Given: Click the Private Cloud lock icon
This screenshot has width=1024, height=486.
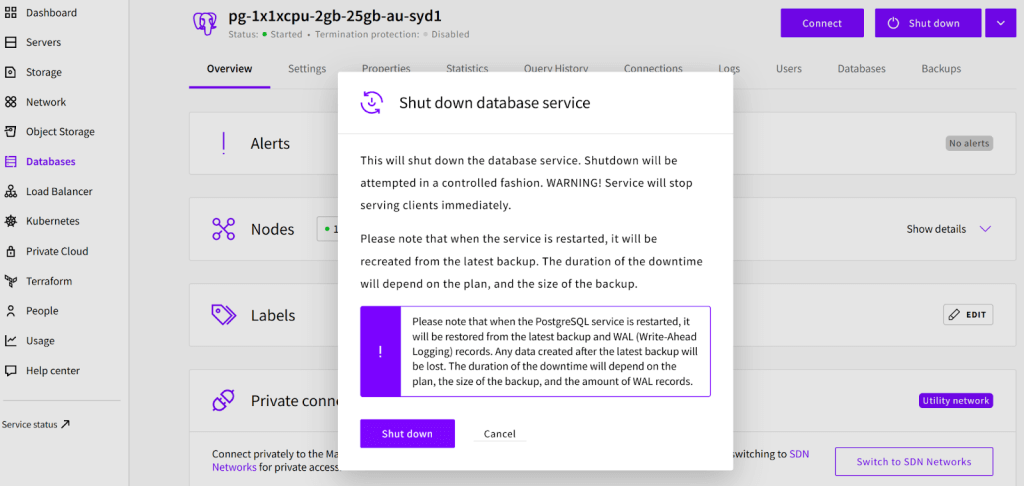Looking at the screenshot, I should coord(10,251).
